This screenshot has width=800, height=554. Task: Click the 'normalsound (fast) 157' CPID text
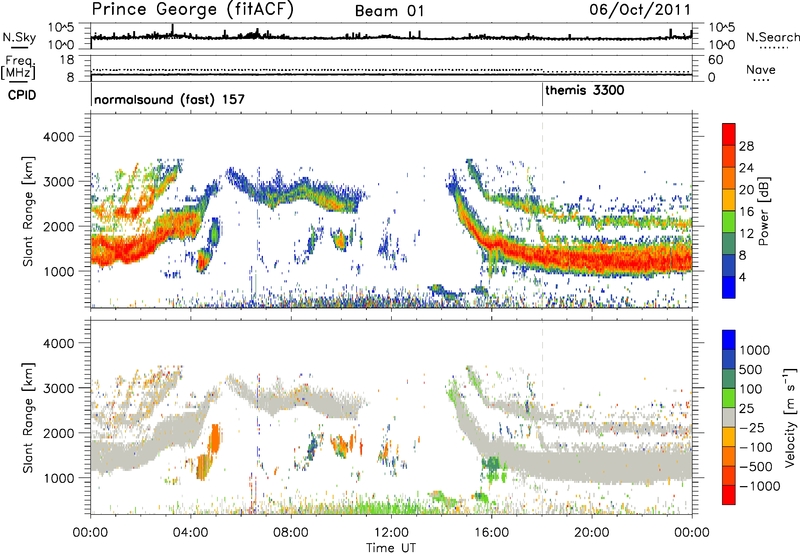(169, 99)
